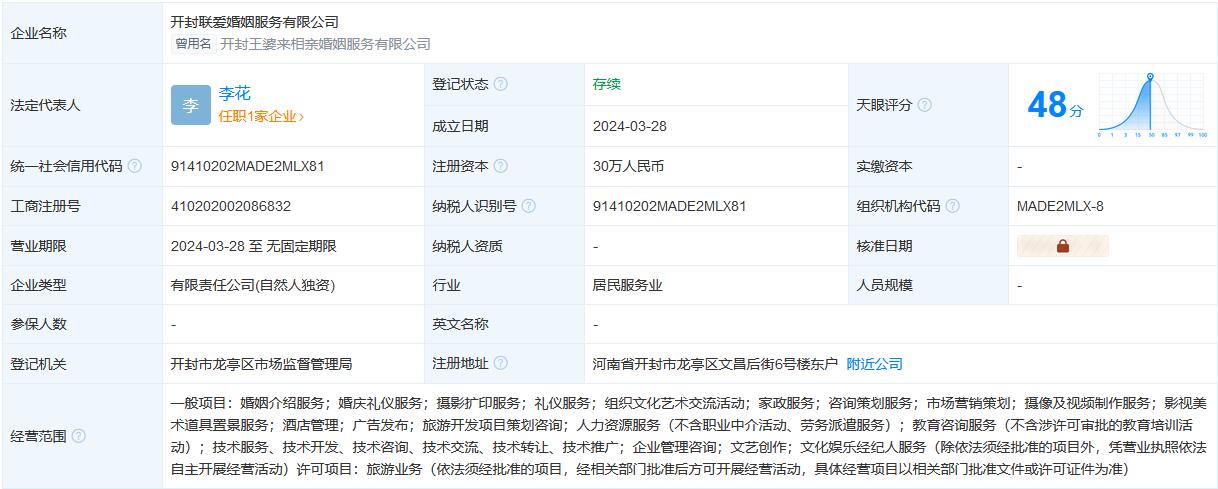Click establishment date 2024-03-28
Image resolution: width=1218 pixels, height=489 pixels.
pos(630,126)
